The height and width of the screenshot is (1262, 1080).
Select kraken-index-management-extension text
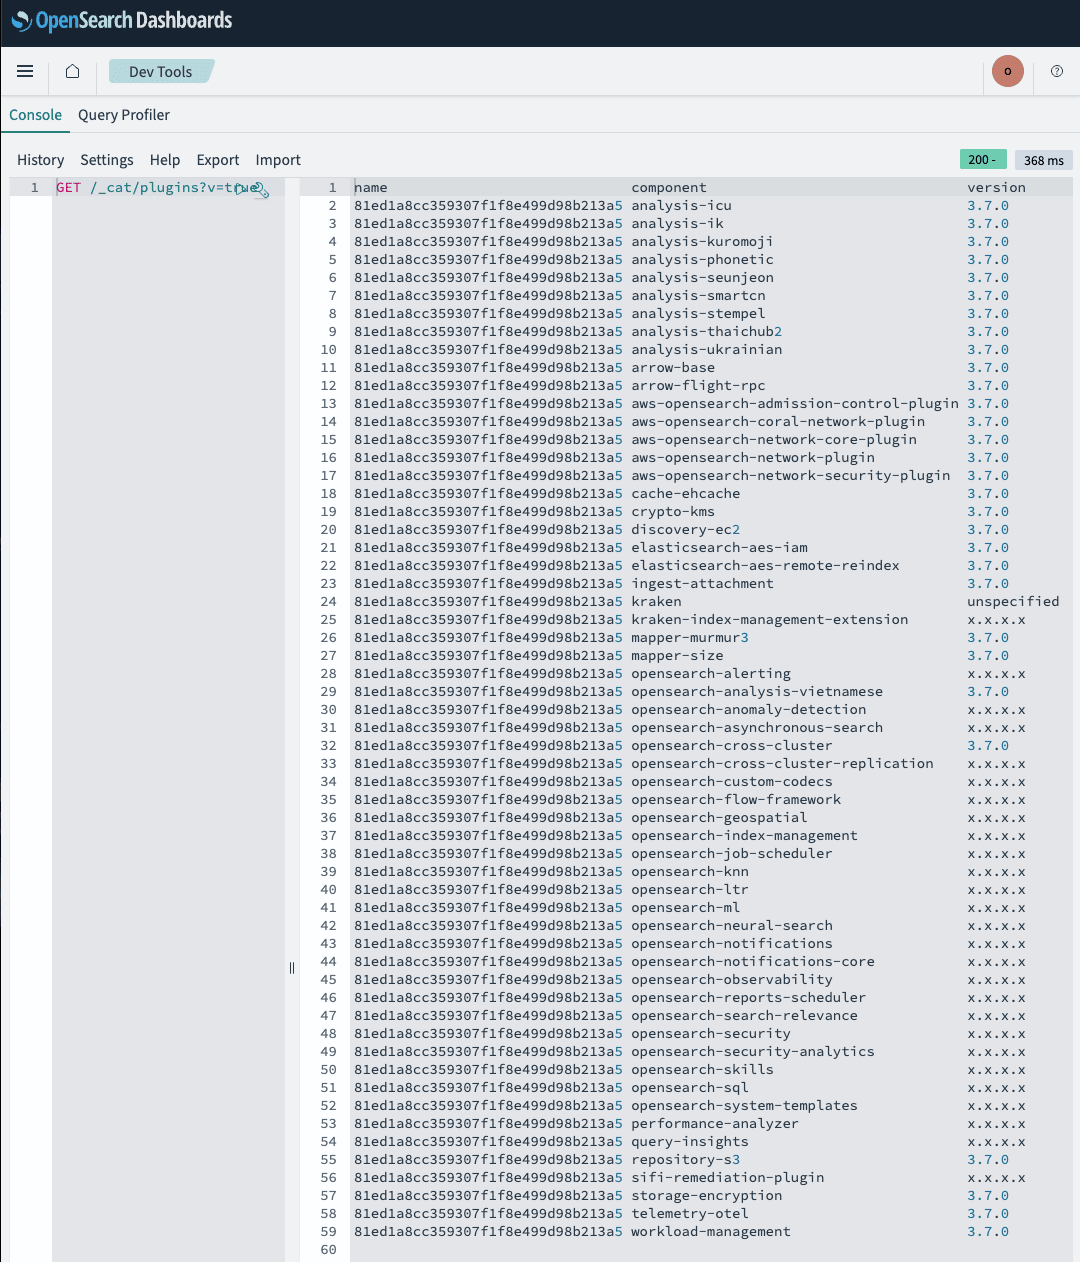[x=770, y=619]
